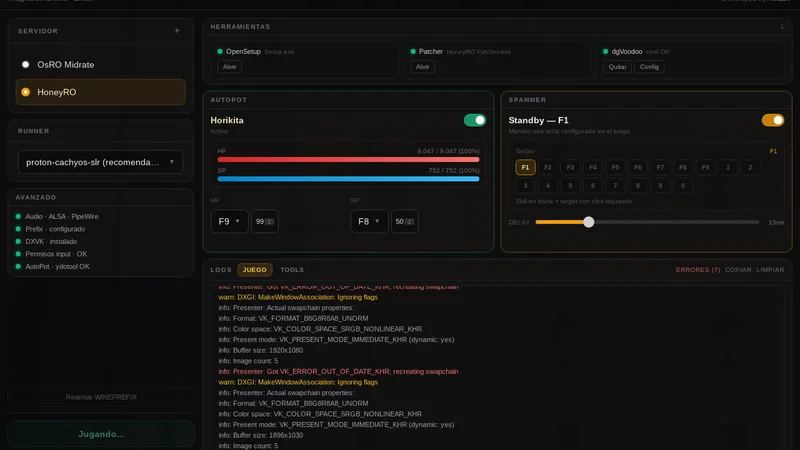Click the Audio ALSA PipeWire status dot
The image size is (800, 450).
point(18,216)
